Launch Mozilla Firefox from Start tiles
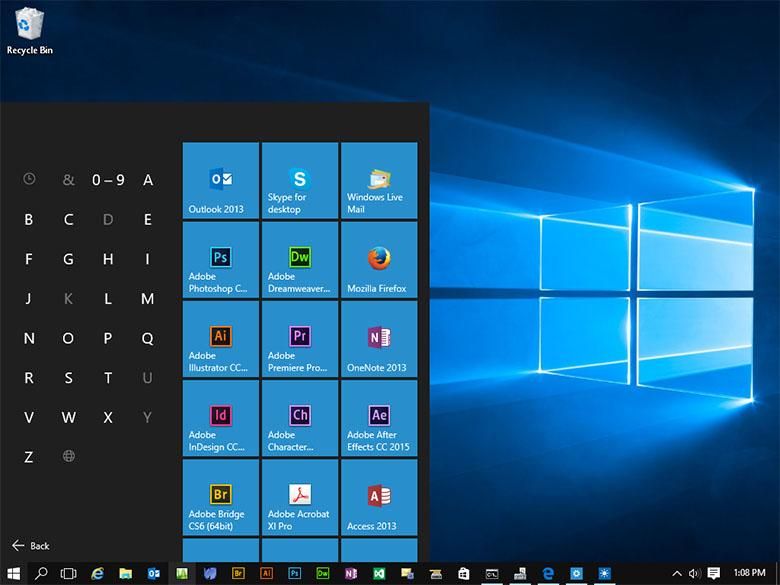 coord(378,259)
